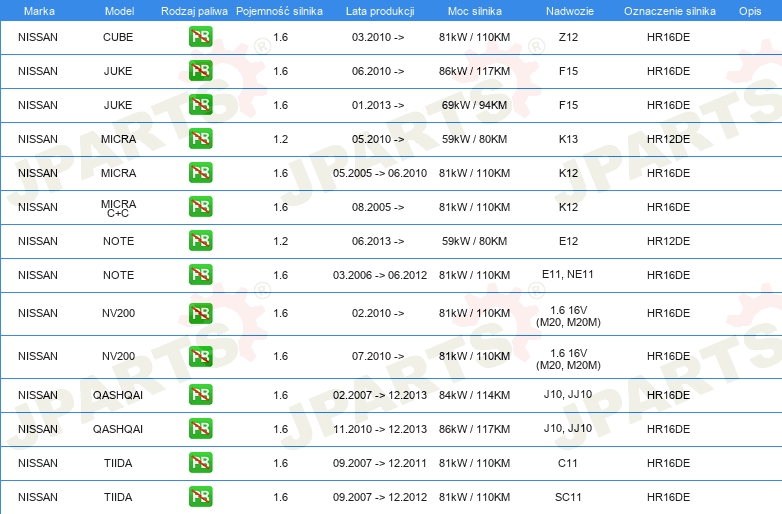Image resolution: width=782 pixels, height=514 pixels.
Task: Click the 84kW / 114KM power cell
Action: tap(474, 395)
